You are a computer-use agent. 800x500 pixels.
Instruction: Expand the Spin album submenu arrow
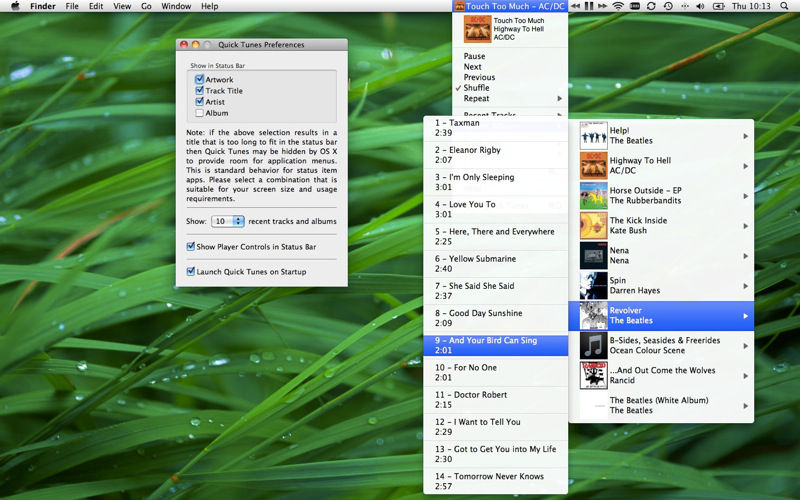(745, 286)
